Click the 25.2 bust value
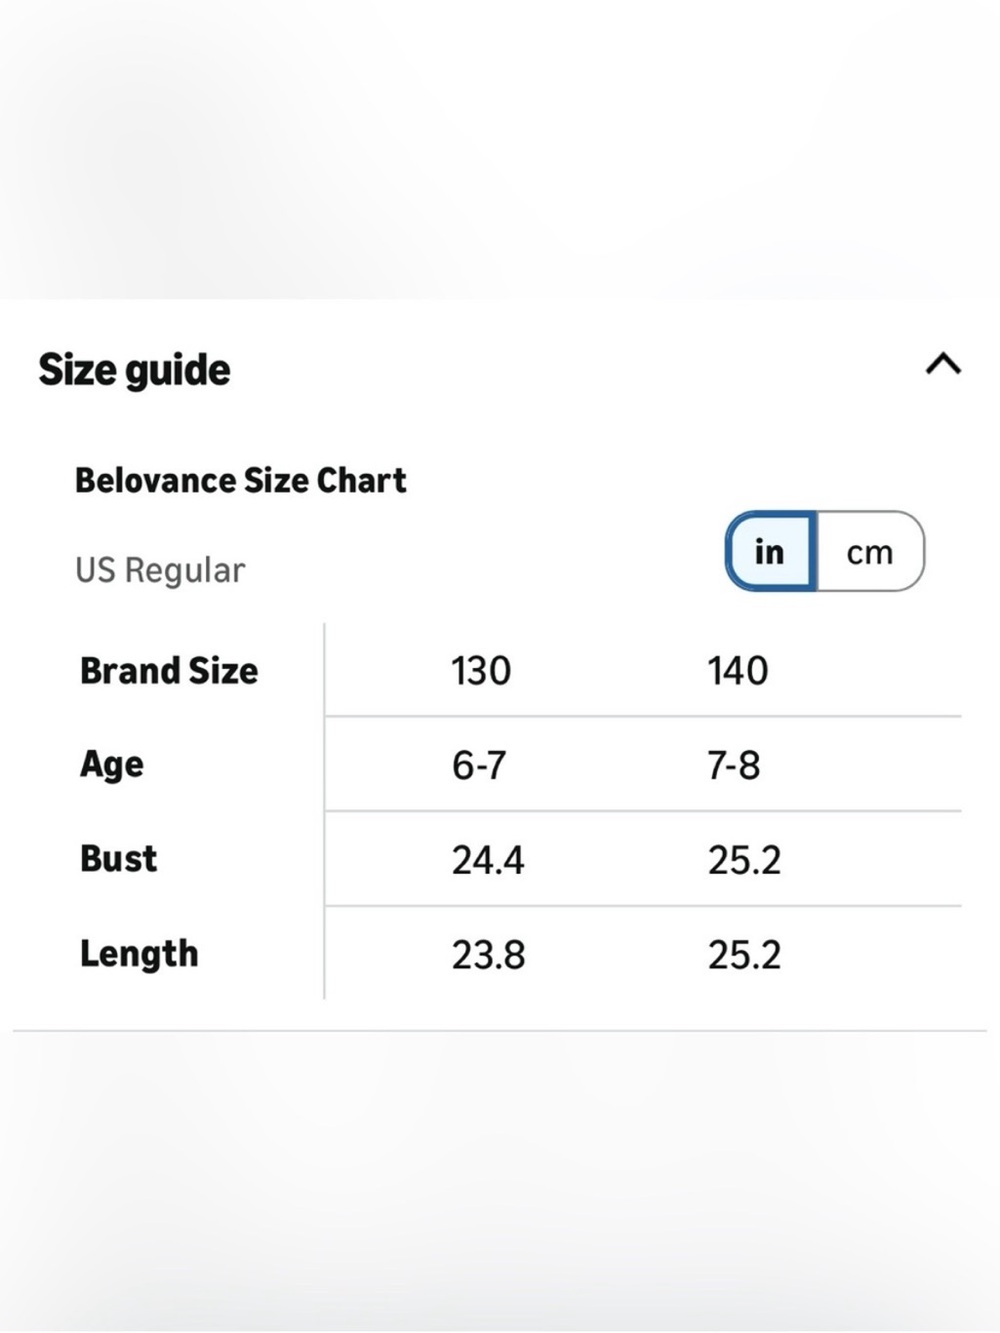The height and width of the screenshot is (1333, 1000). pos(745,860)
